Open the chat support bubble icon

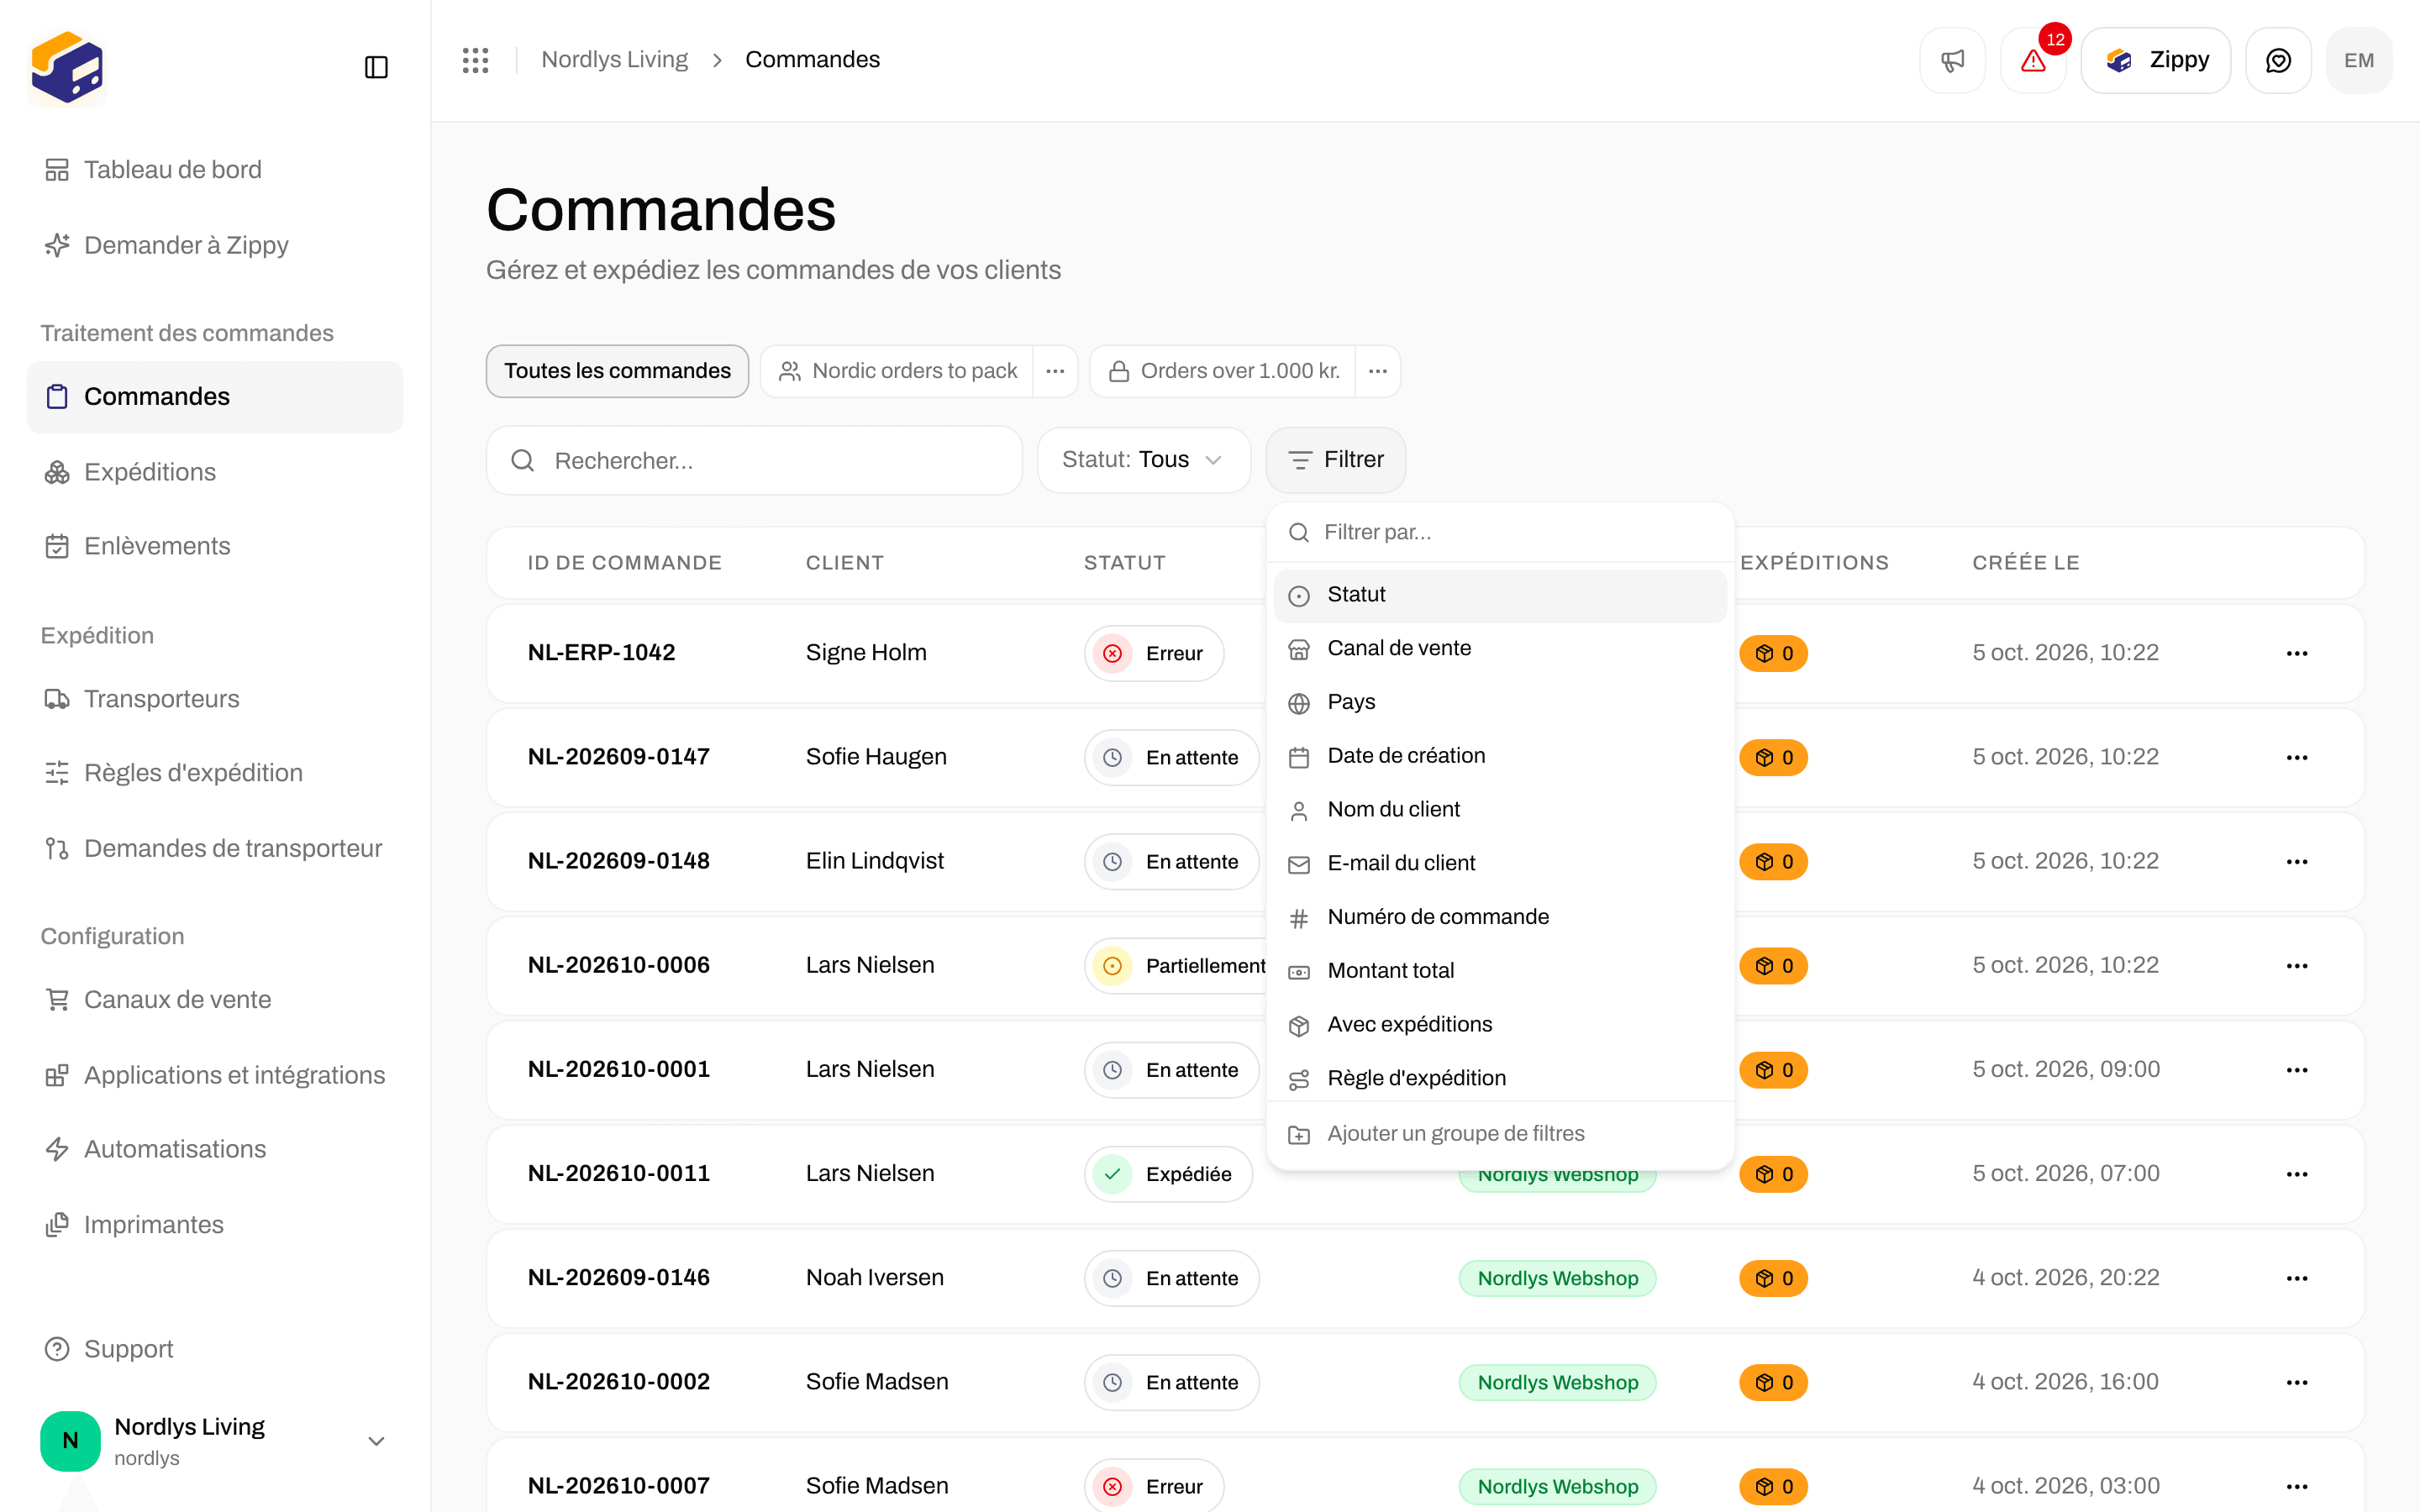coord(2278,60)
